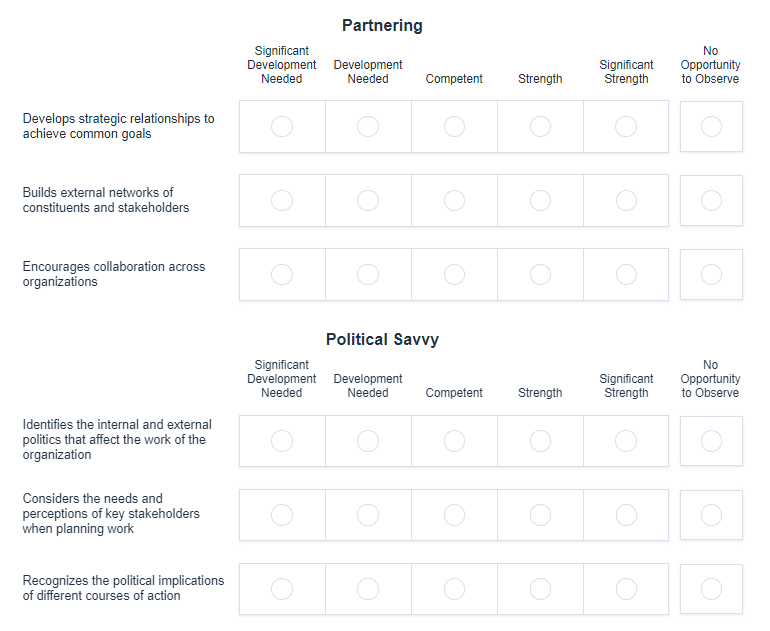
Task: Click the Partnering section heading
Action: (x=382, y=25)
